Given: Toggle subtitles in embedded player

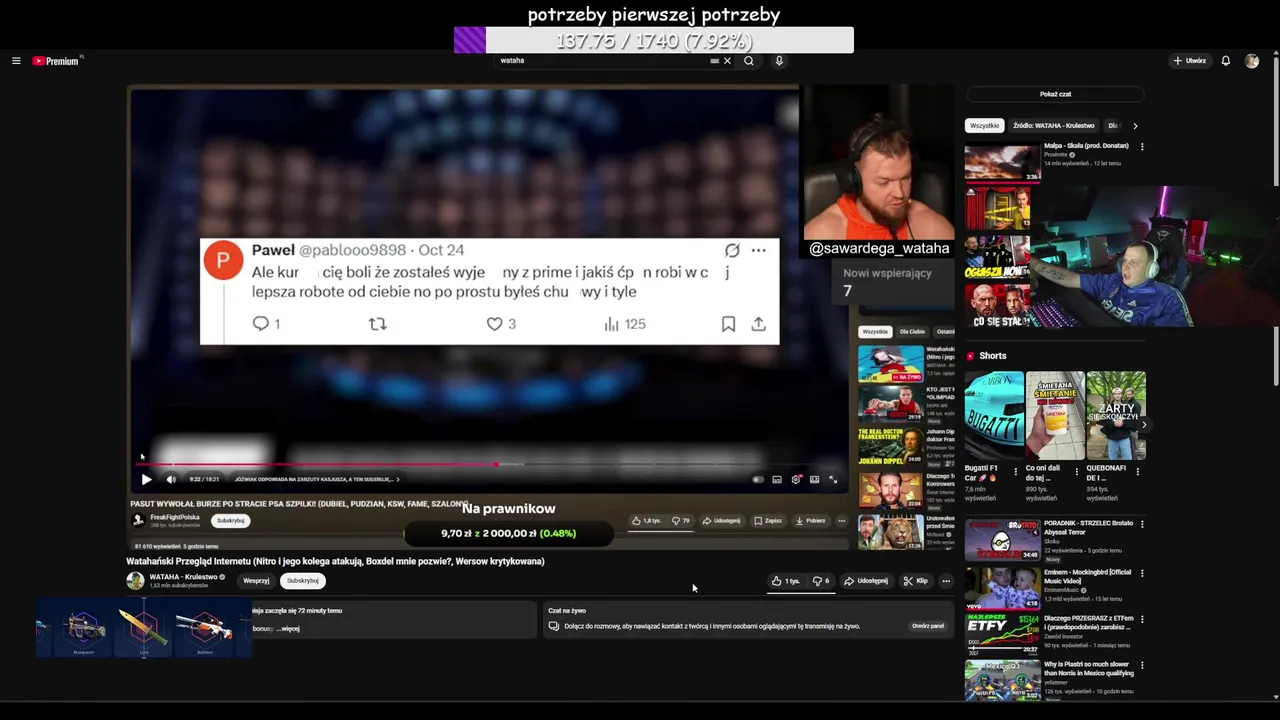Looking at the screenshot, I should point(777,479).
